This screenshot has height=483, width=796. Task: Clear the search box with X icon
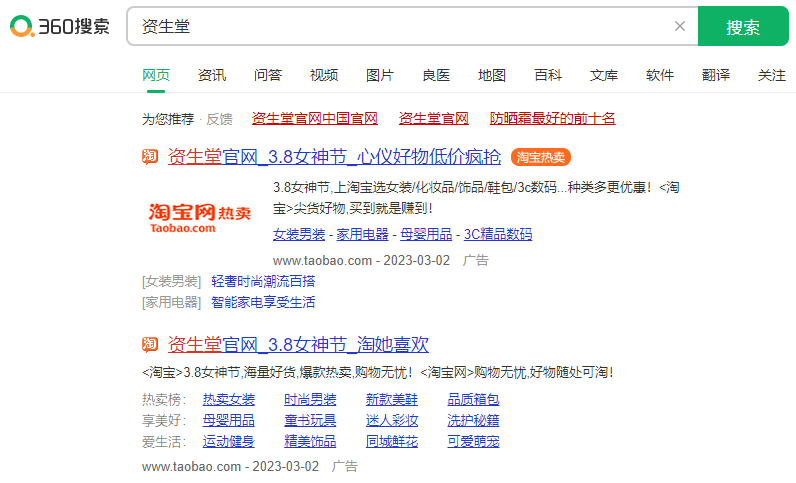click(680, 26)
